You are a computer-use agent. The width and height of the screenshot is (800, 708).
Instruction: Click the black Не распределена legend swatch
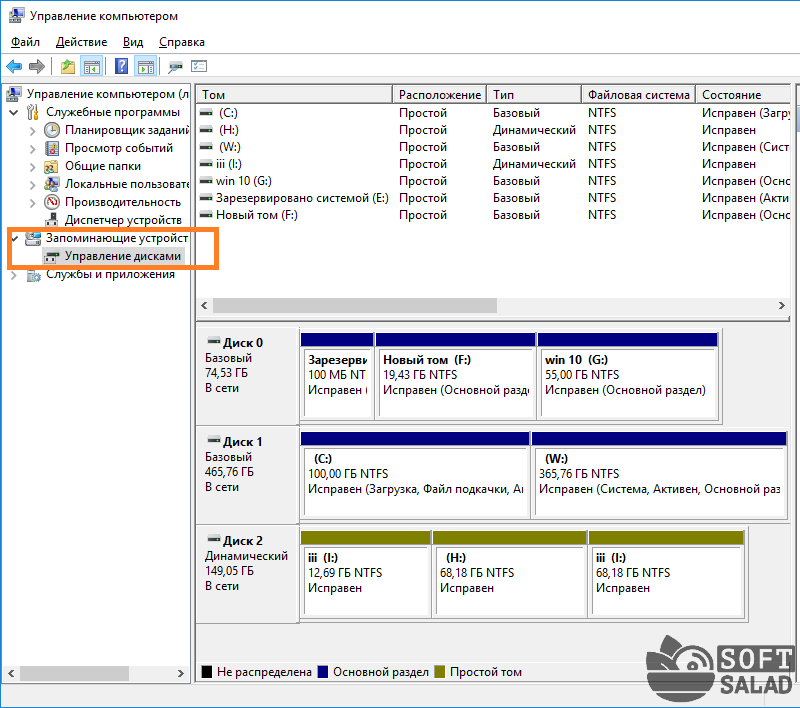point(207,671)
